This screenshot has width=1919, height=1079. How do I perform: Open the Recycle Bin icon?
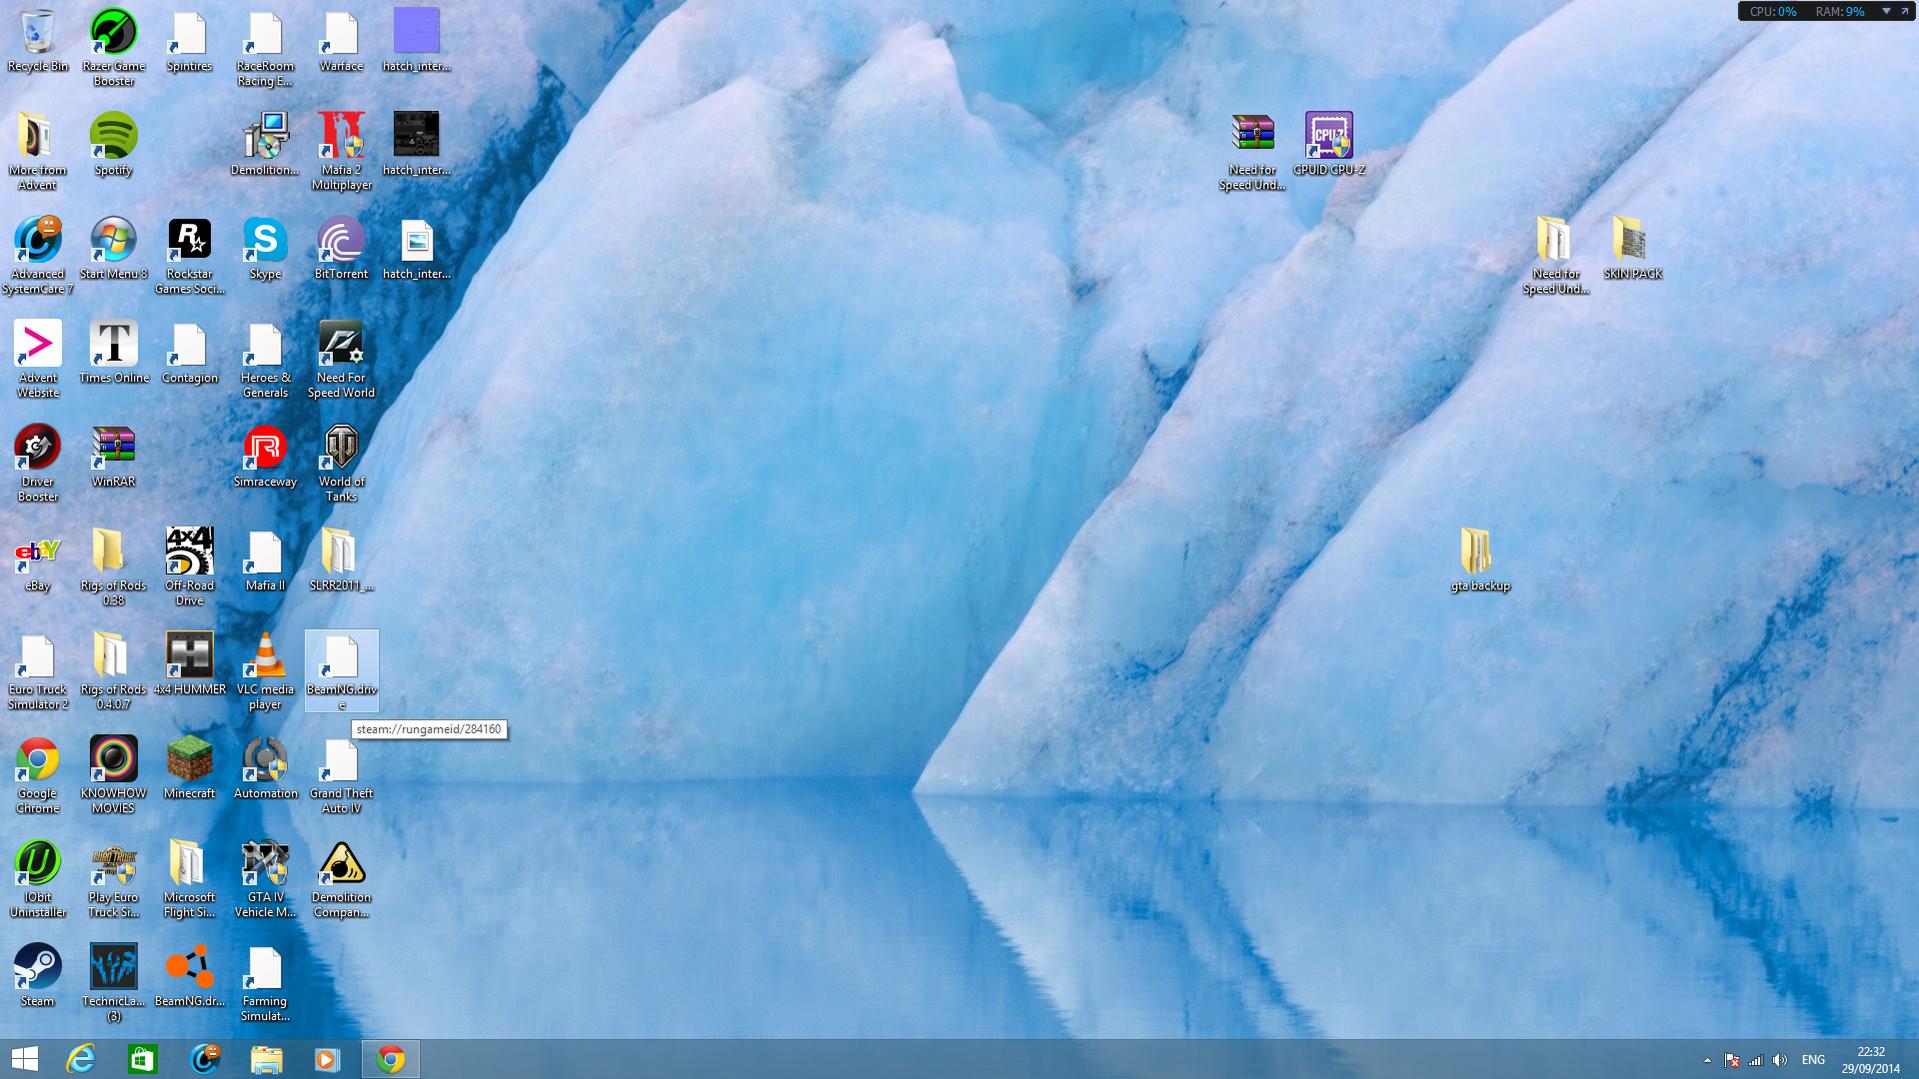pyautogui.click(x=37, y=42)
